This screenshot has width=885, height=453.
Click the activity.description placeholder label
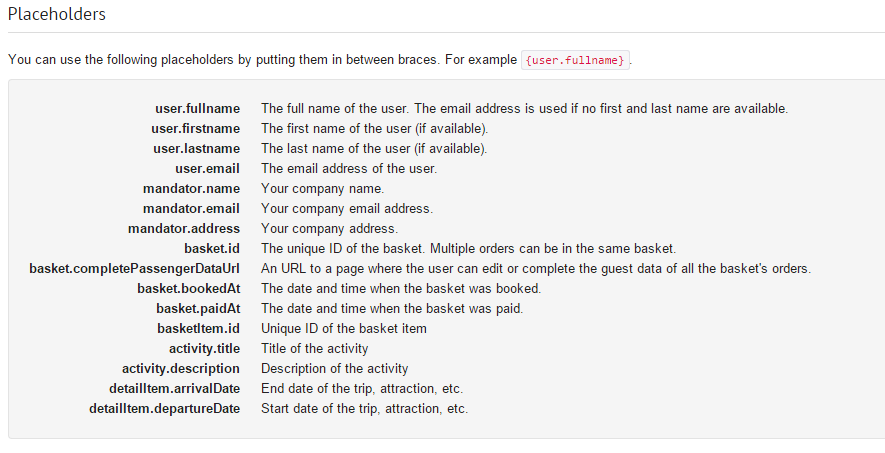coord(181,369)
